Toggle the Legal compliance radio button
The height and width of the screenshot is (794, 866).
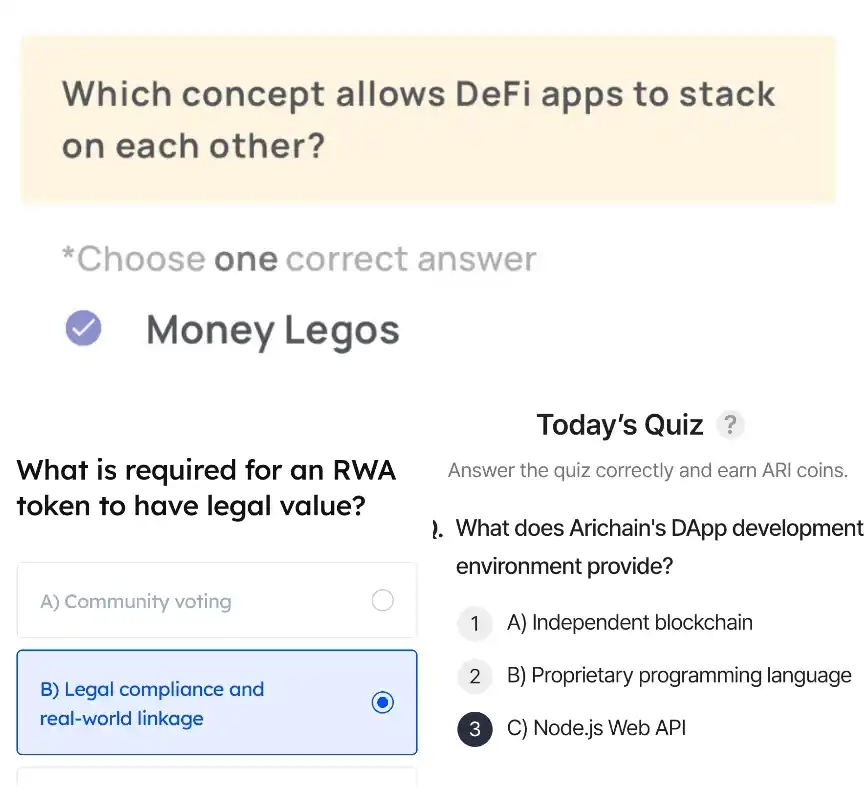383,702
